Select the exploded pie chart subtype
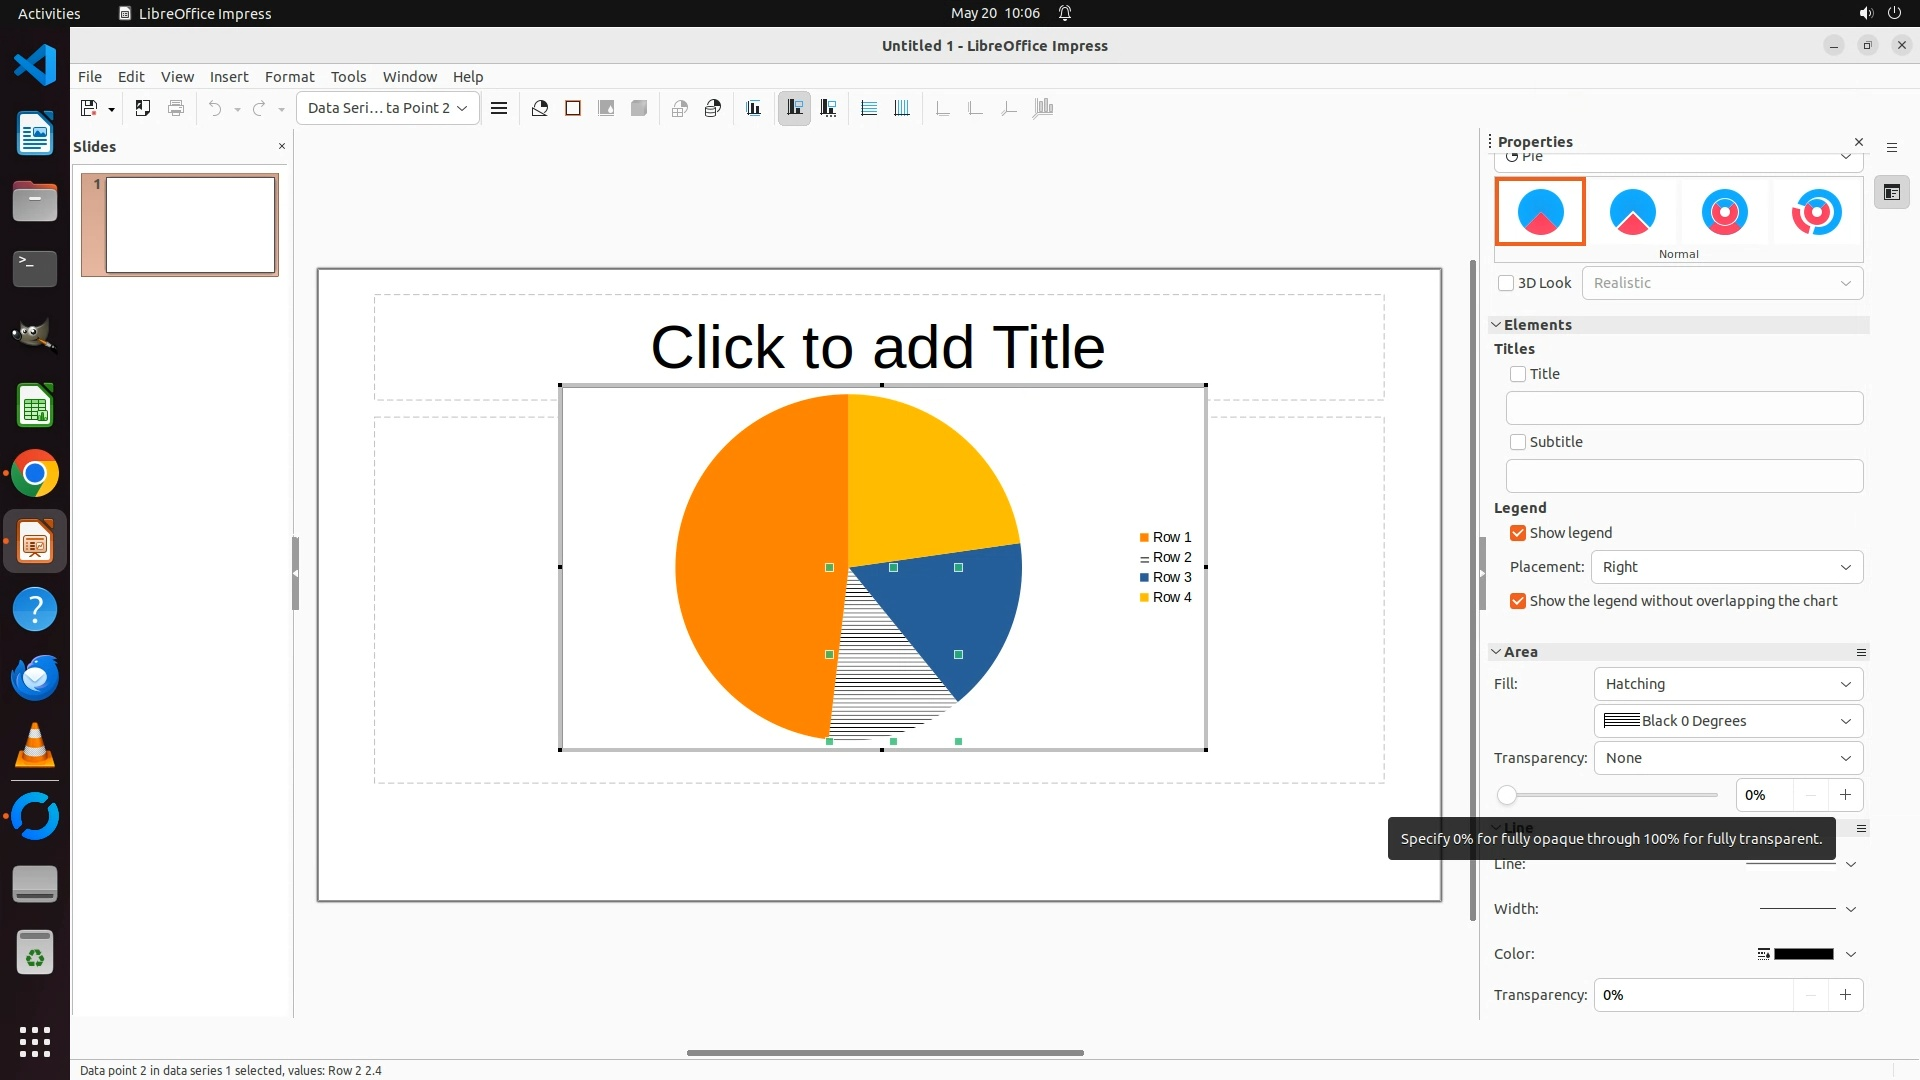 (1632, 212)
